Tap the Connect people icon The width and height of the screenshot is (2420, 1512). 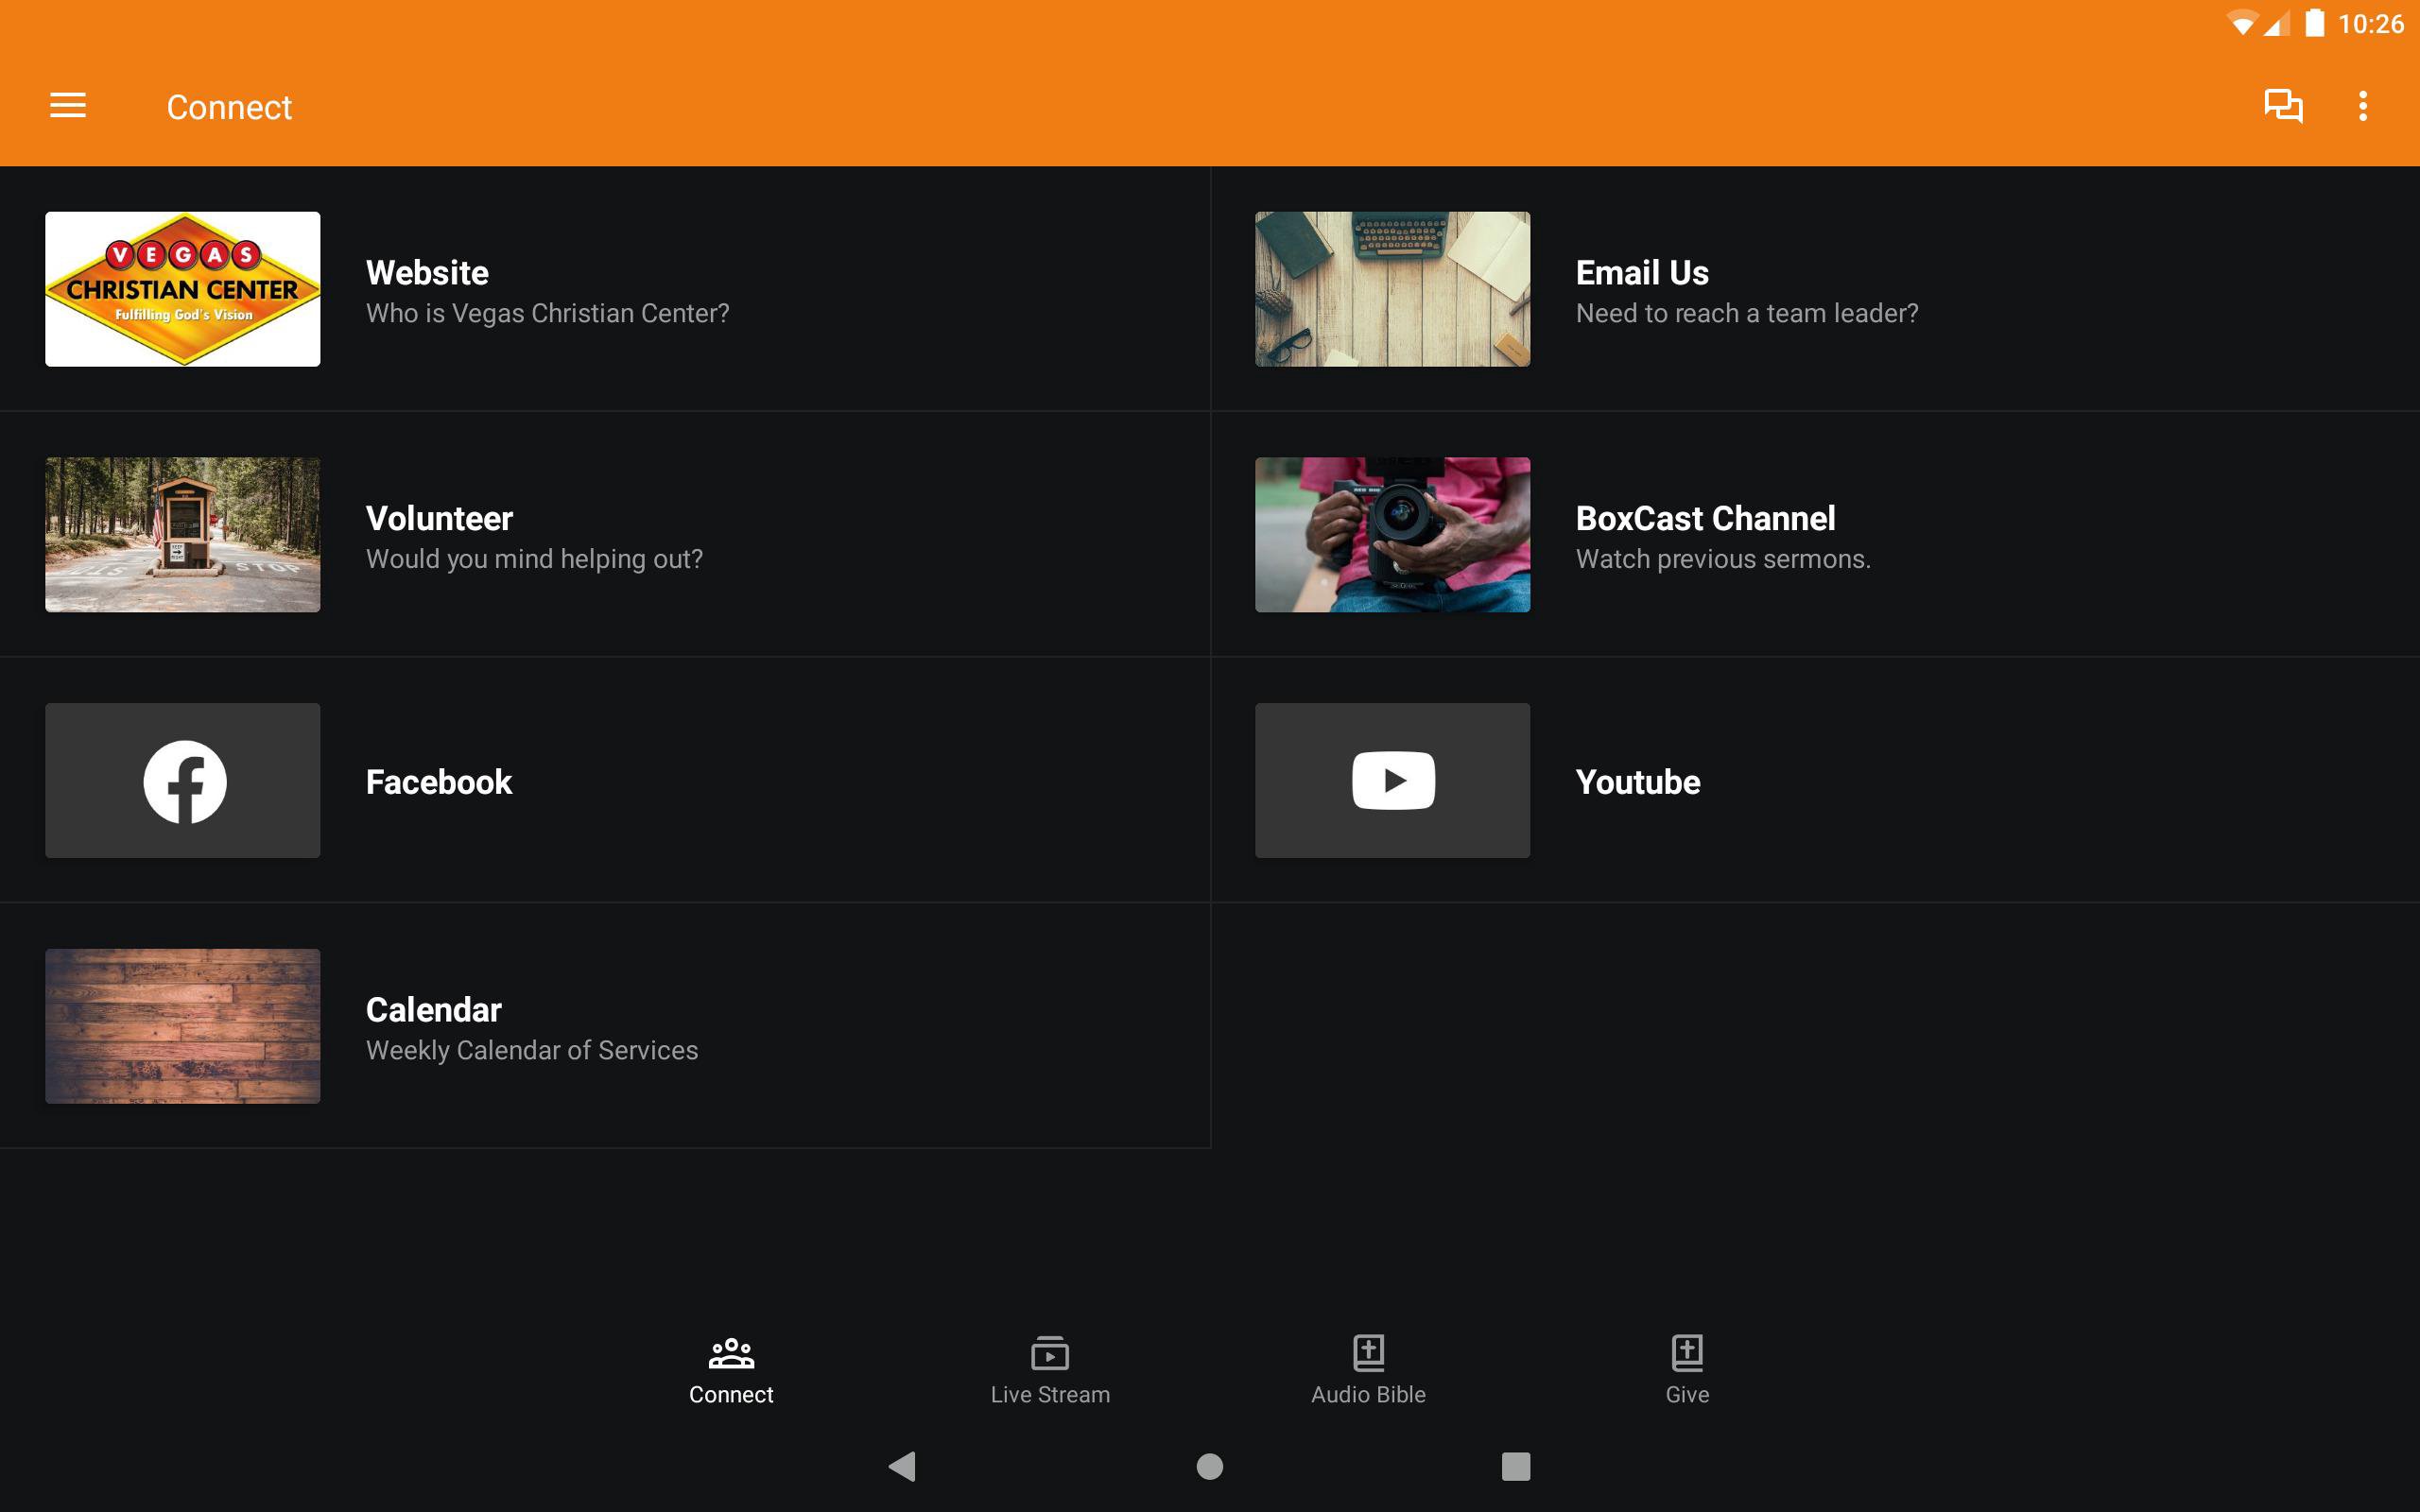pyautogui.click(x=731, y=1353)
